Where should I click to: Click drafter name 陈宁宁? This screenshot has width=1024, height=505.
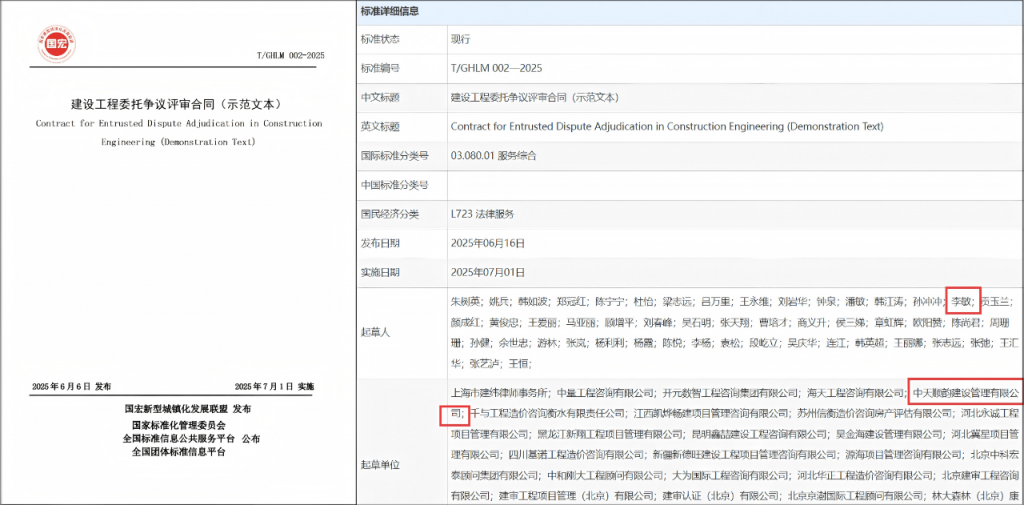(609, 302)
